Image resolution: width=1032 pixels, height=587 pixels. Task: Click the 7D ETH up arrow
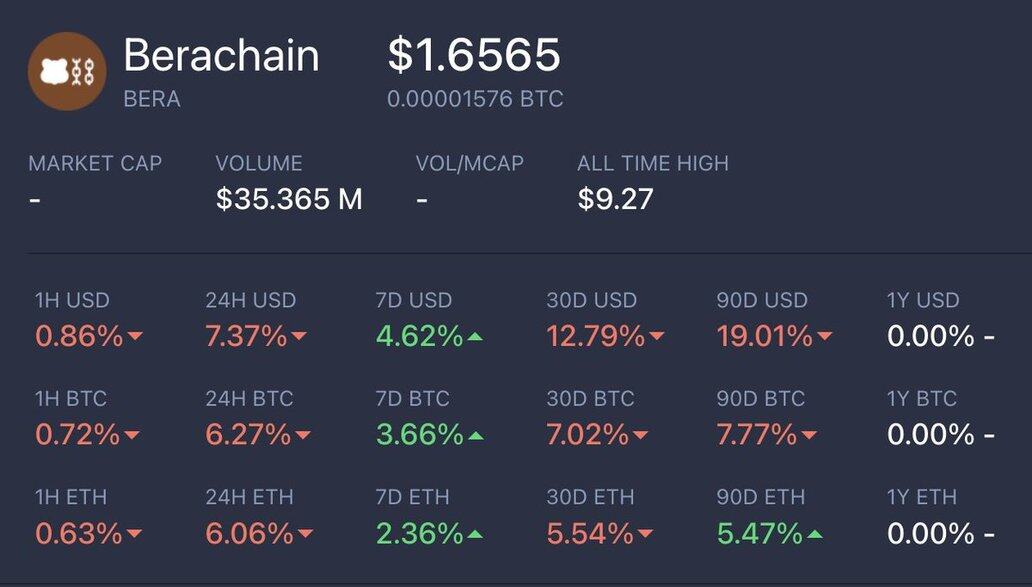coord(475,534)
